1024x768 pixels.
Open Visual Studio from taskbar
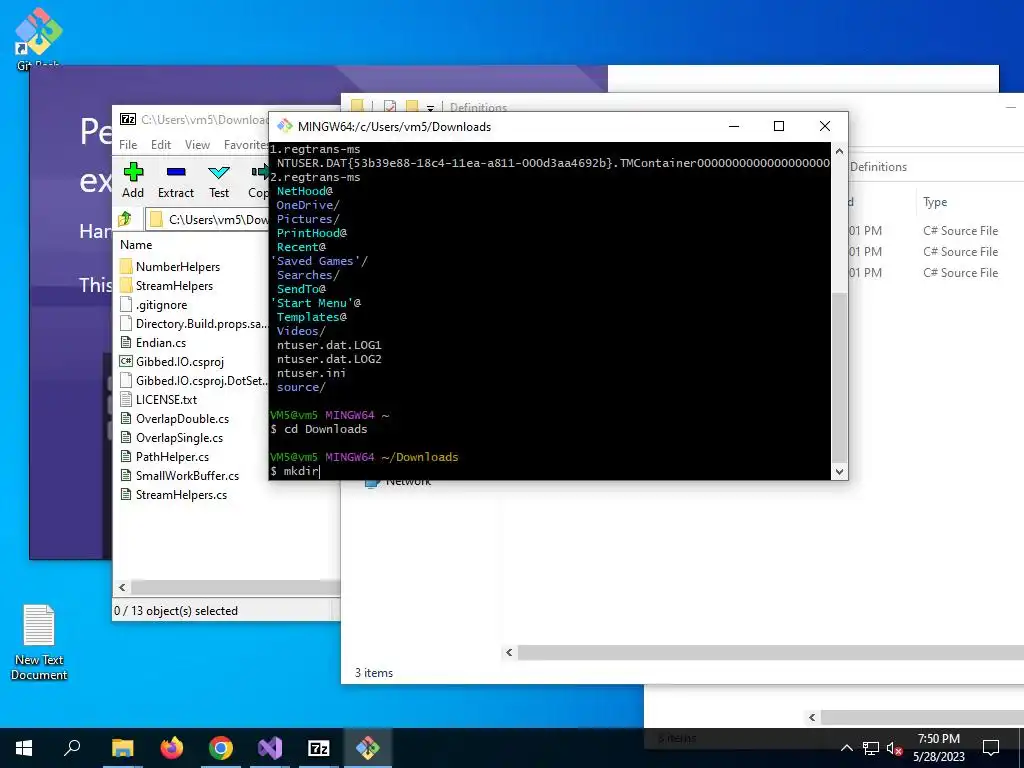point(270,748)
